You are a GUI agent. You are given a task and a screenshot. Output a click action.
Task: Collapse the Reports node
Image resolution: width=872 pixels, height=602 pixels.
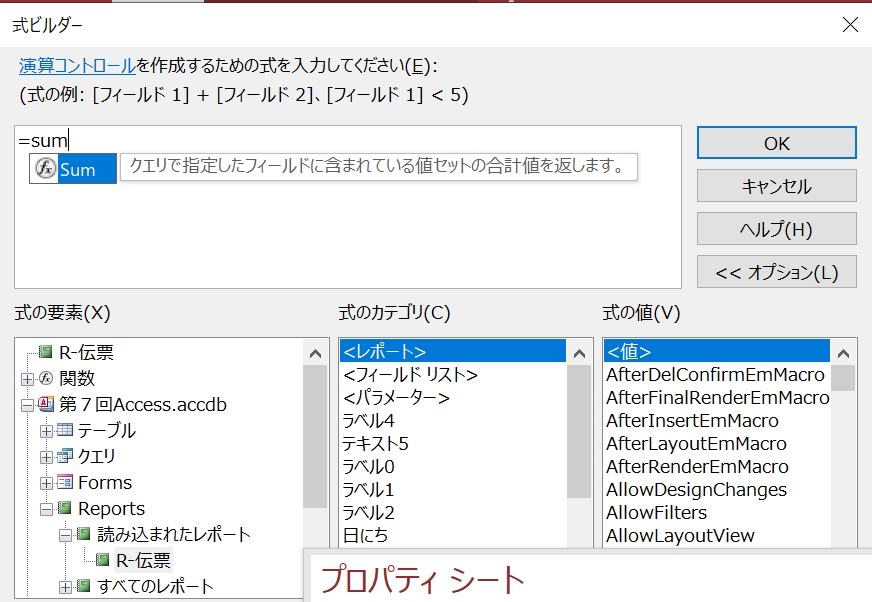pos(46,509)
